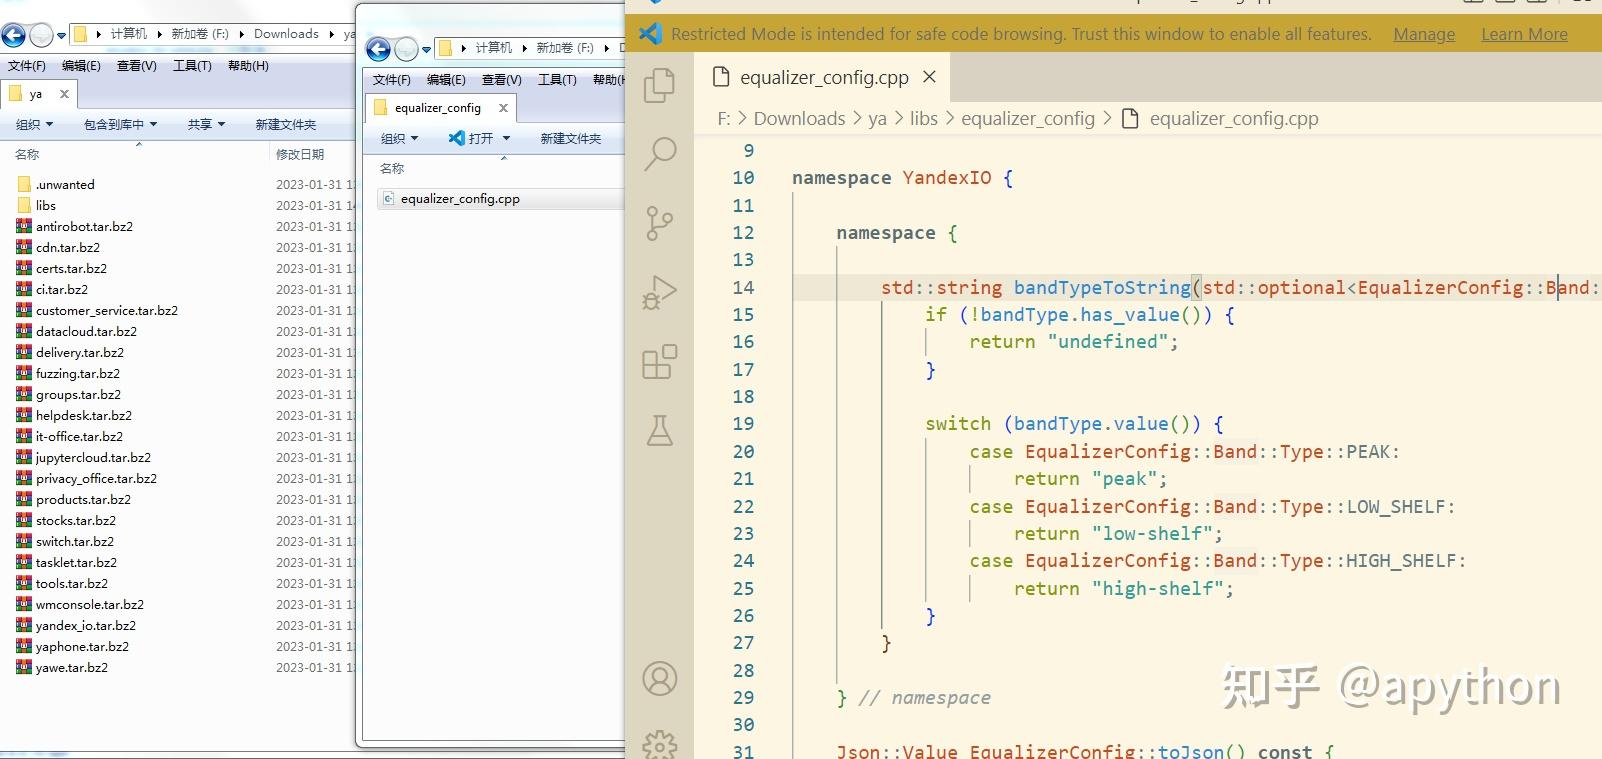Open 帮助(H) menu in the ya window

(x=248, y=66)
